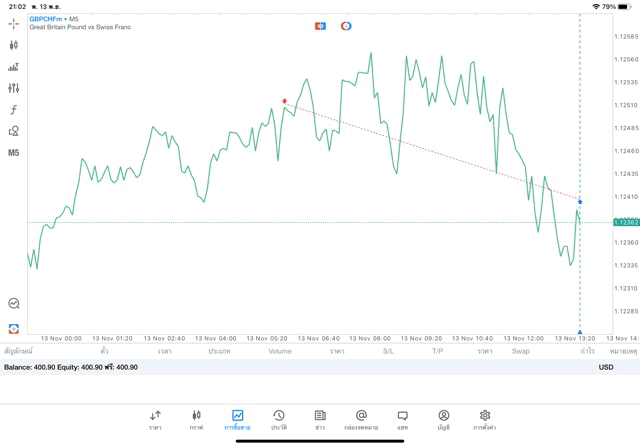
Task: Sort positions by Volume column header
Action: click(280, 352)
